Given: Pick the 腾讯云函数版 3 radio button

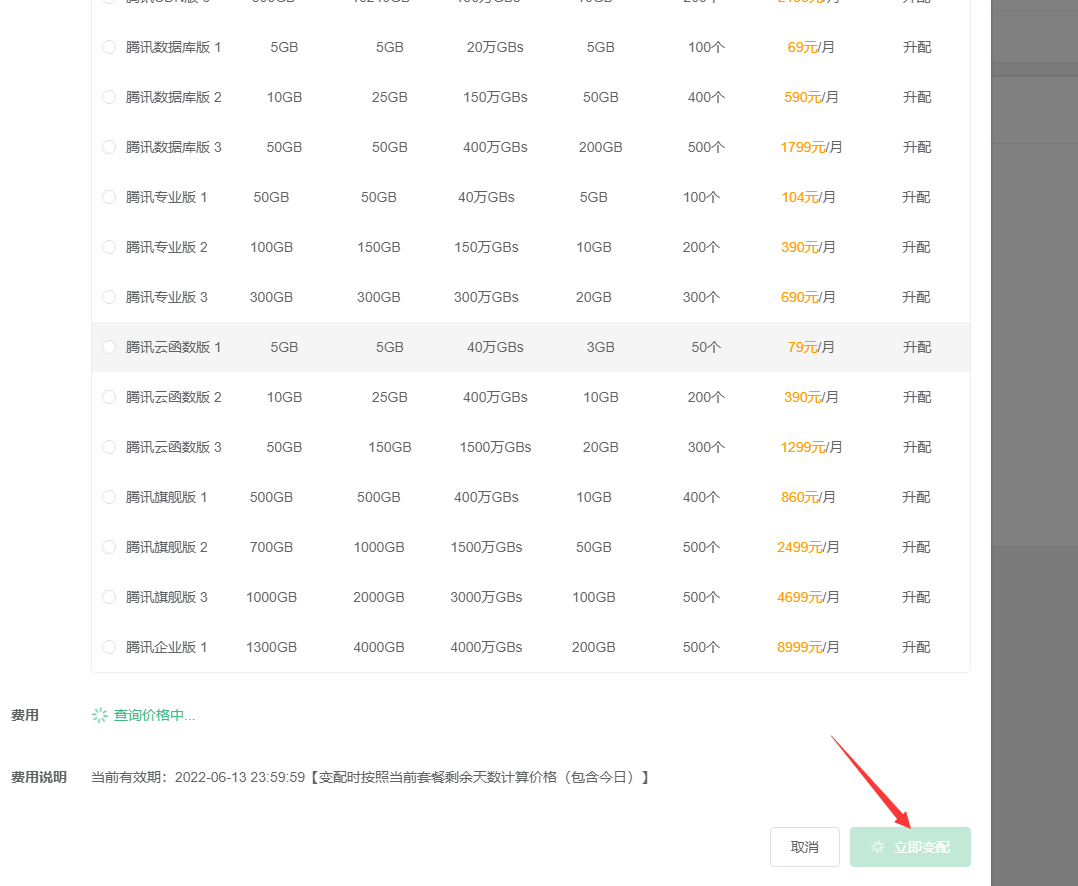Looking at the screenshot, I should click(x=109, y=447).
